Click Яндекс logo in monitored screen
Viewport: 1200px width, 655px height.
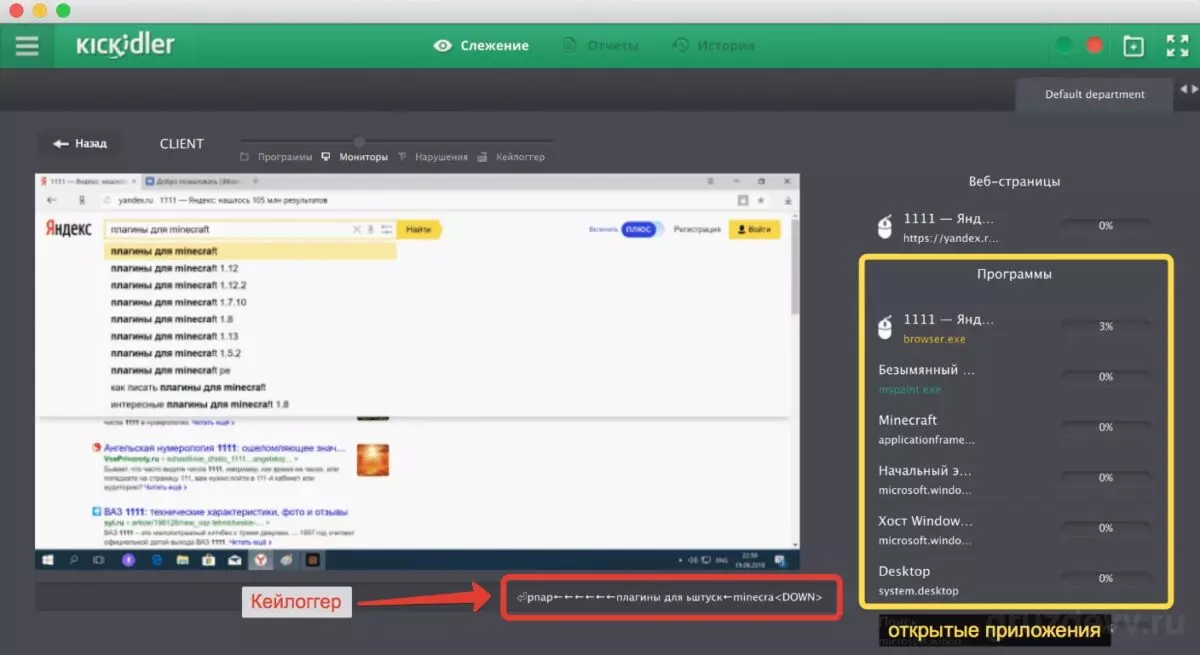(69, 229)
